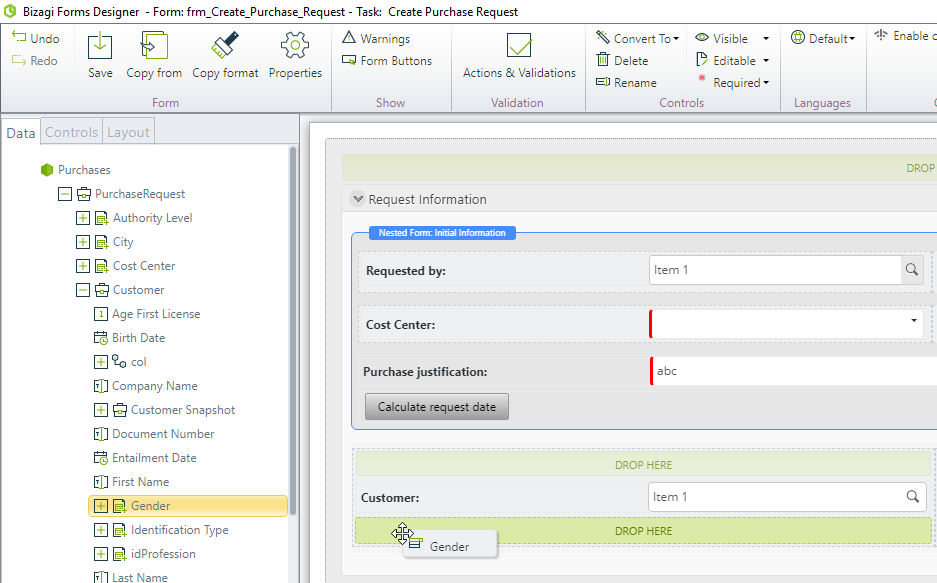The width and height of the screenshot is (937, 583).
Task: Save the form with the Save icon
Action: [x=100, y=55]
